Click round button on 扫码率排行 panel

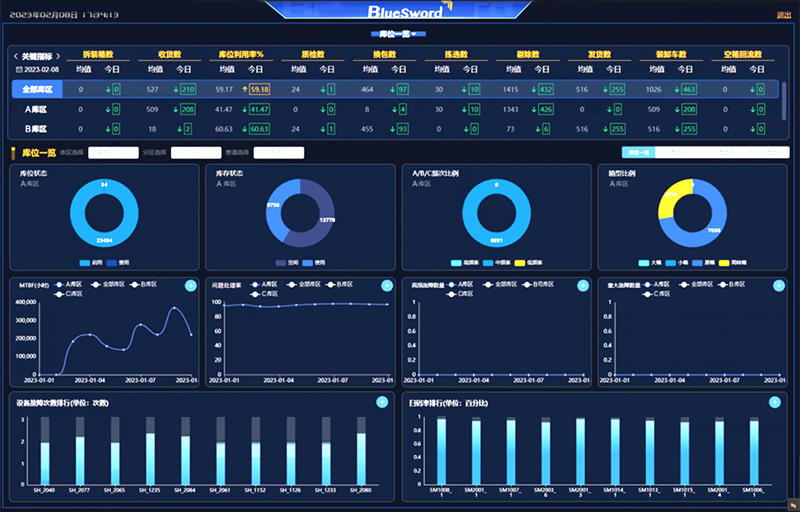click(775, 402)
